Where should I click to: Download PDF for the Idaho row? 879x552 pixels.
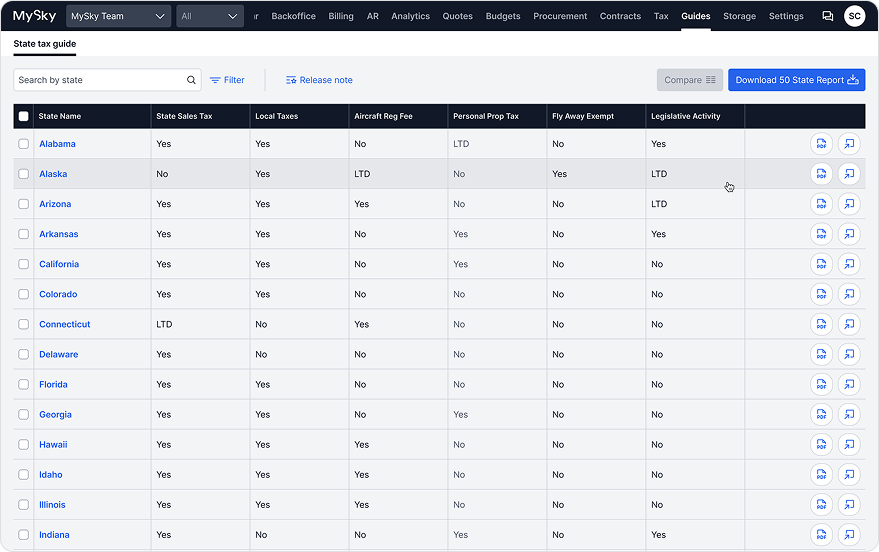pyautogui.click(x=821, y=475)
